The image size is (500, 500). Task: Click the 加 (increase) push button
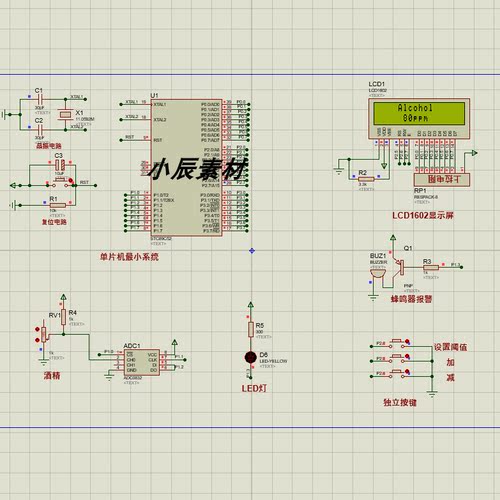pyautogui.click(x=397, y=359)
